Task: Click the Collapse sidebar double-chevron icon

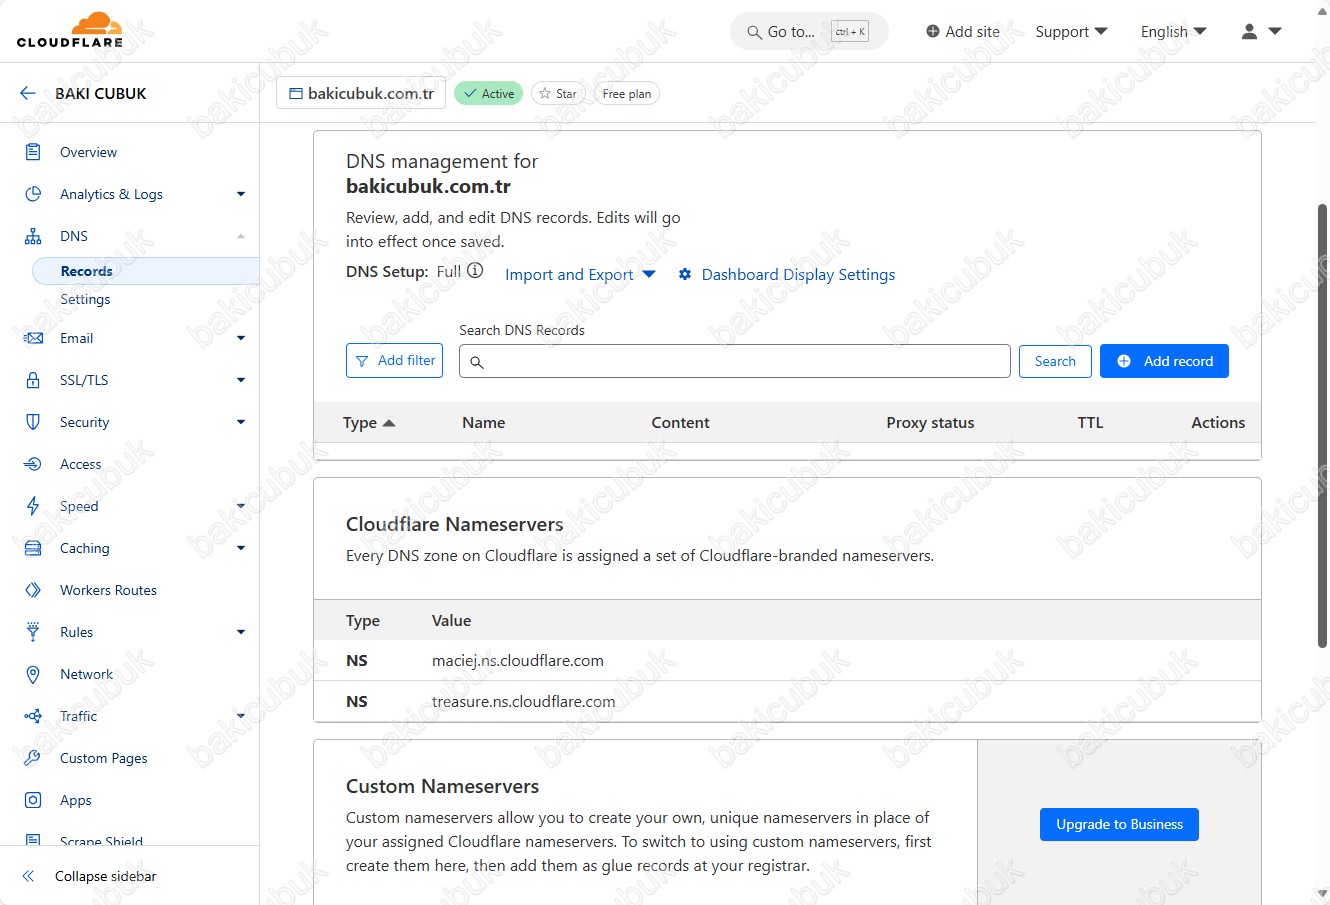Action: click(28, 876)
